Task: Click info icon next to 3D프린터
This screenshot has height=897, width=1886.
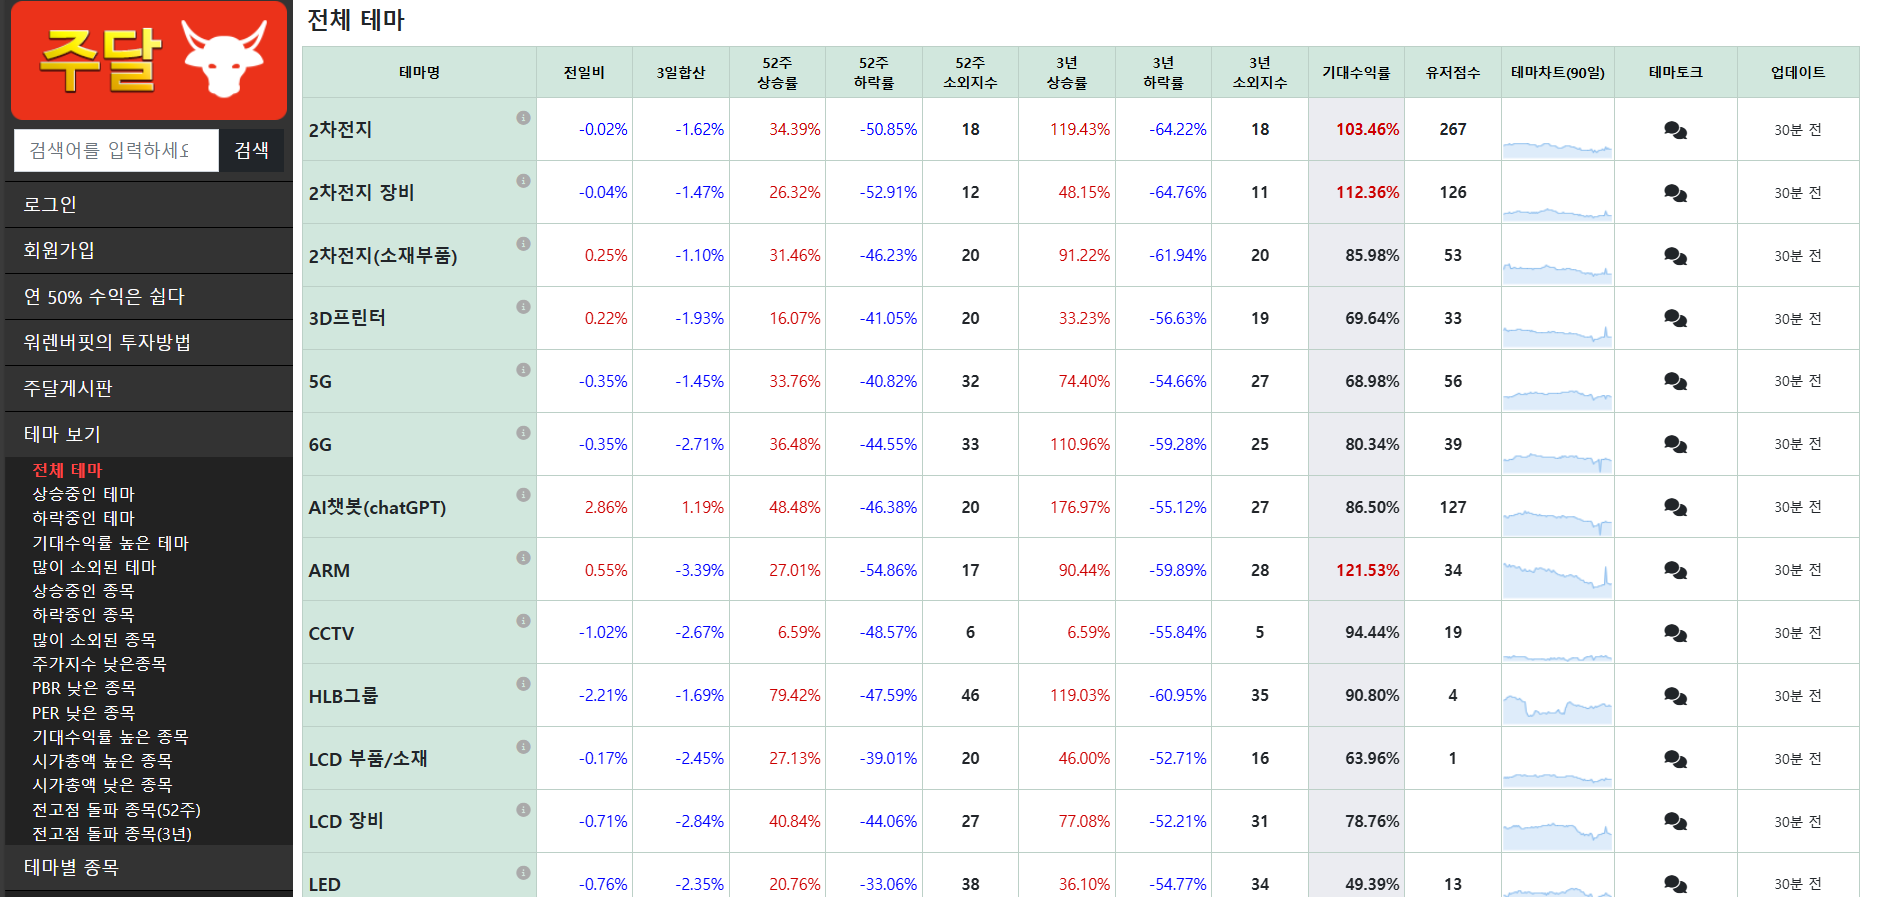Action: (x=523, y=307)
